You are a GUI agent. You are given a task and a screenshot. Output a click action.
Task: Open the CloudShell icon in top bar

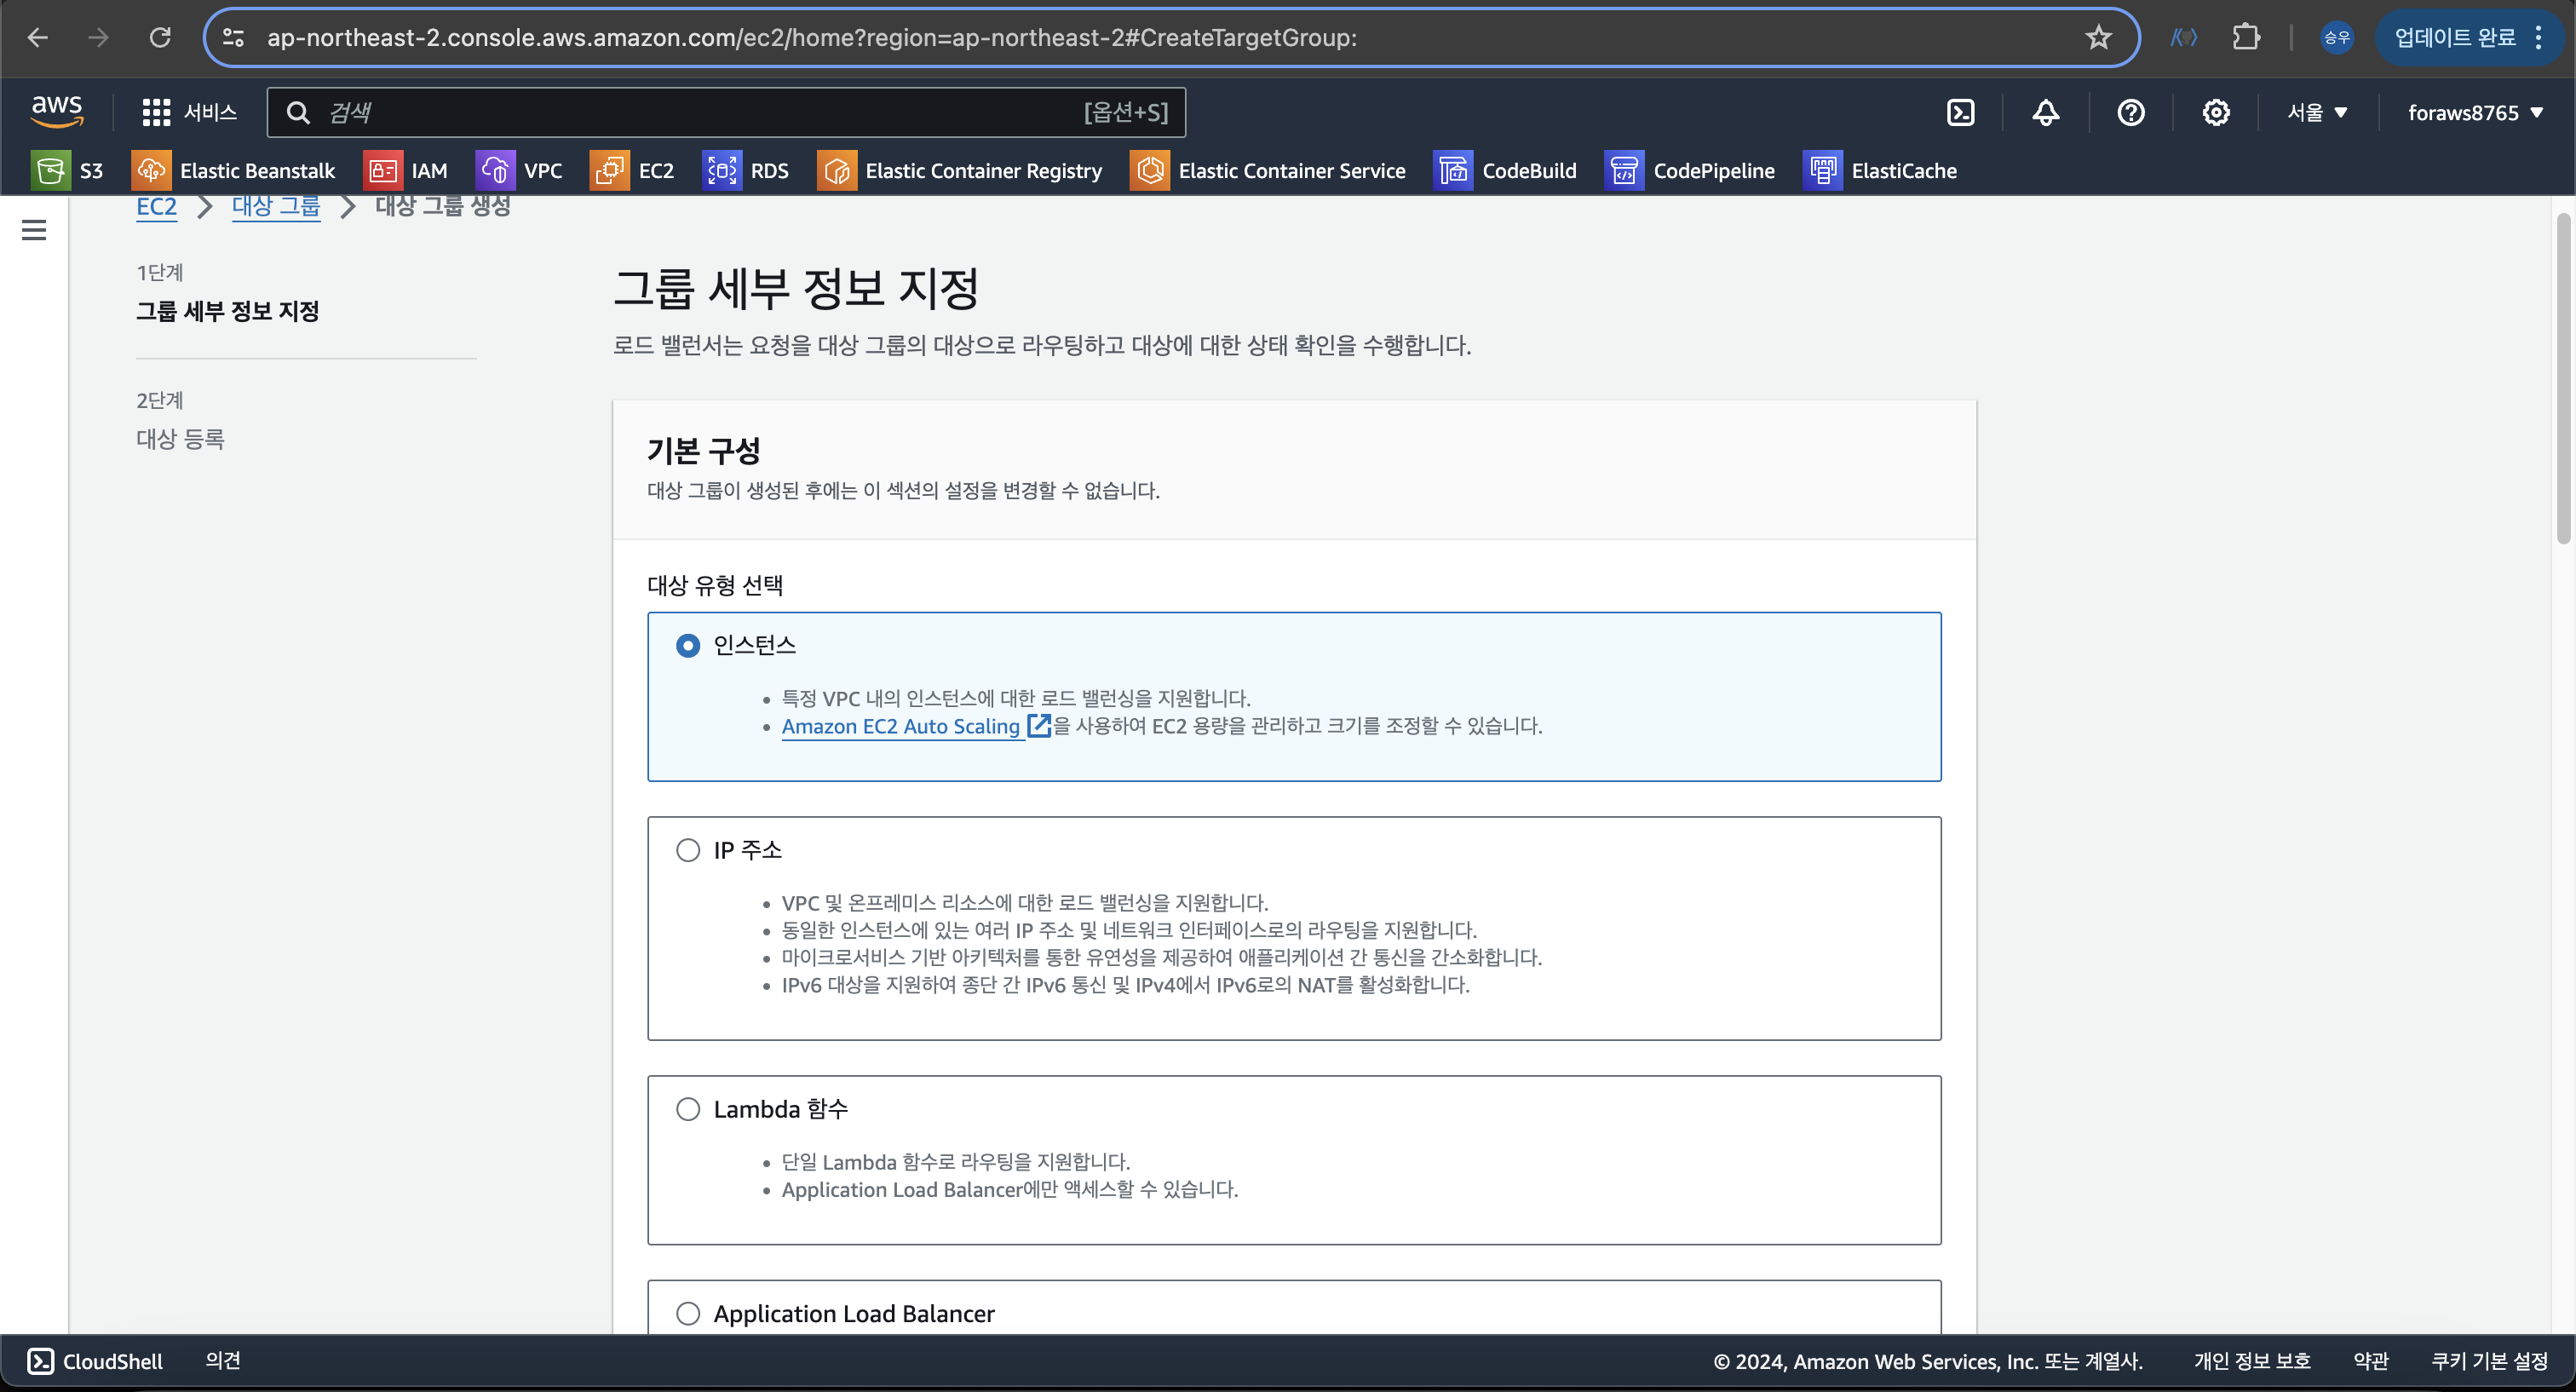1961,112
